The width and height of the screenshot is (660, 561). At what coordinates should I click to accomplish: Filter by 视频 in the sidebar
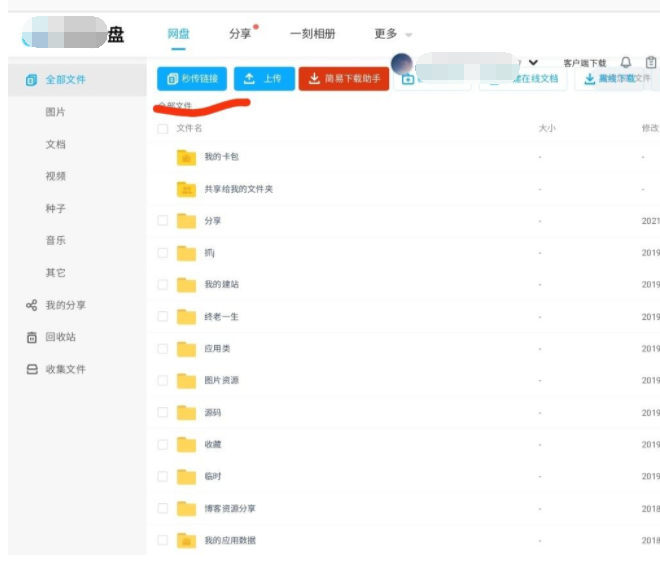click(56, 176)
